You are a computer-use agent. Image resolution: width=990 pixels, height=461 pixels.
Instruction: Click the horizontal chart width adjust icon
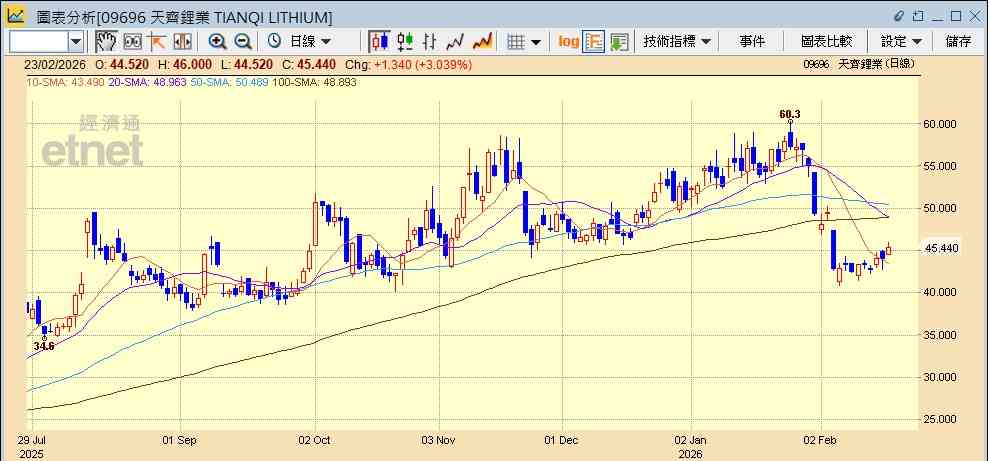pos(182,42)
